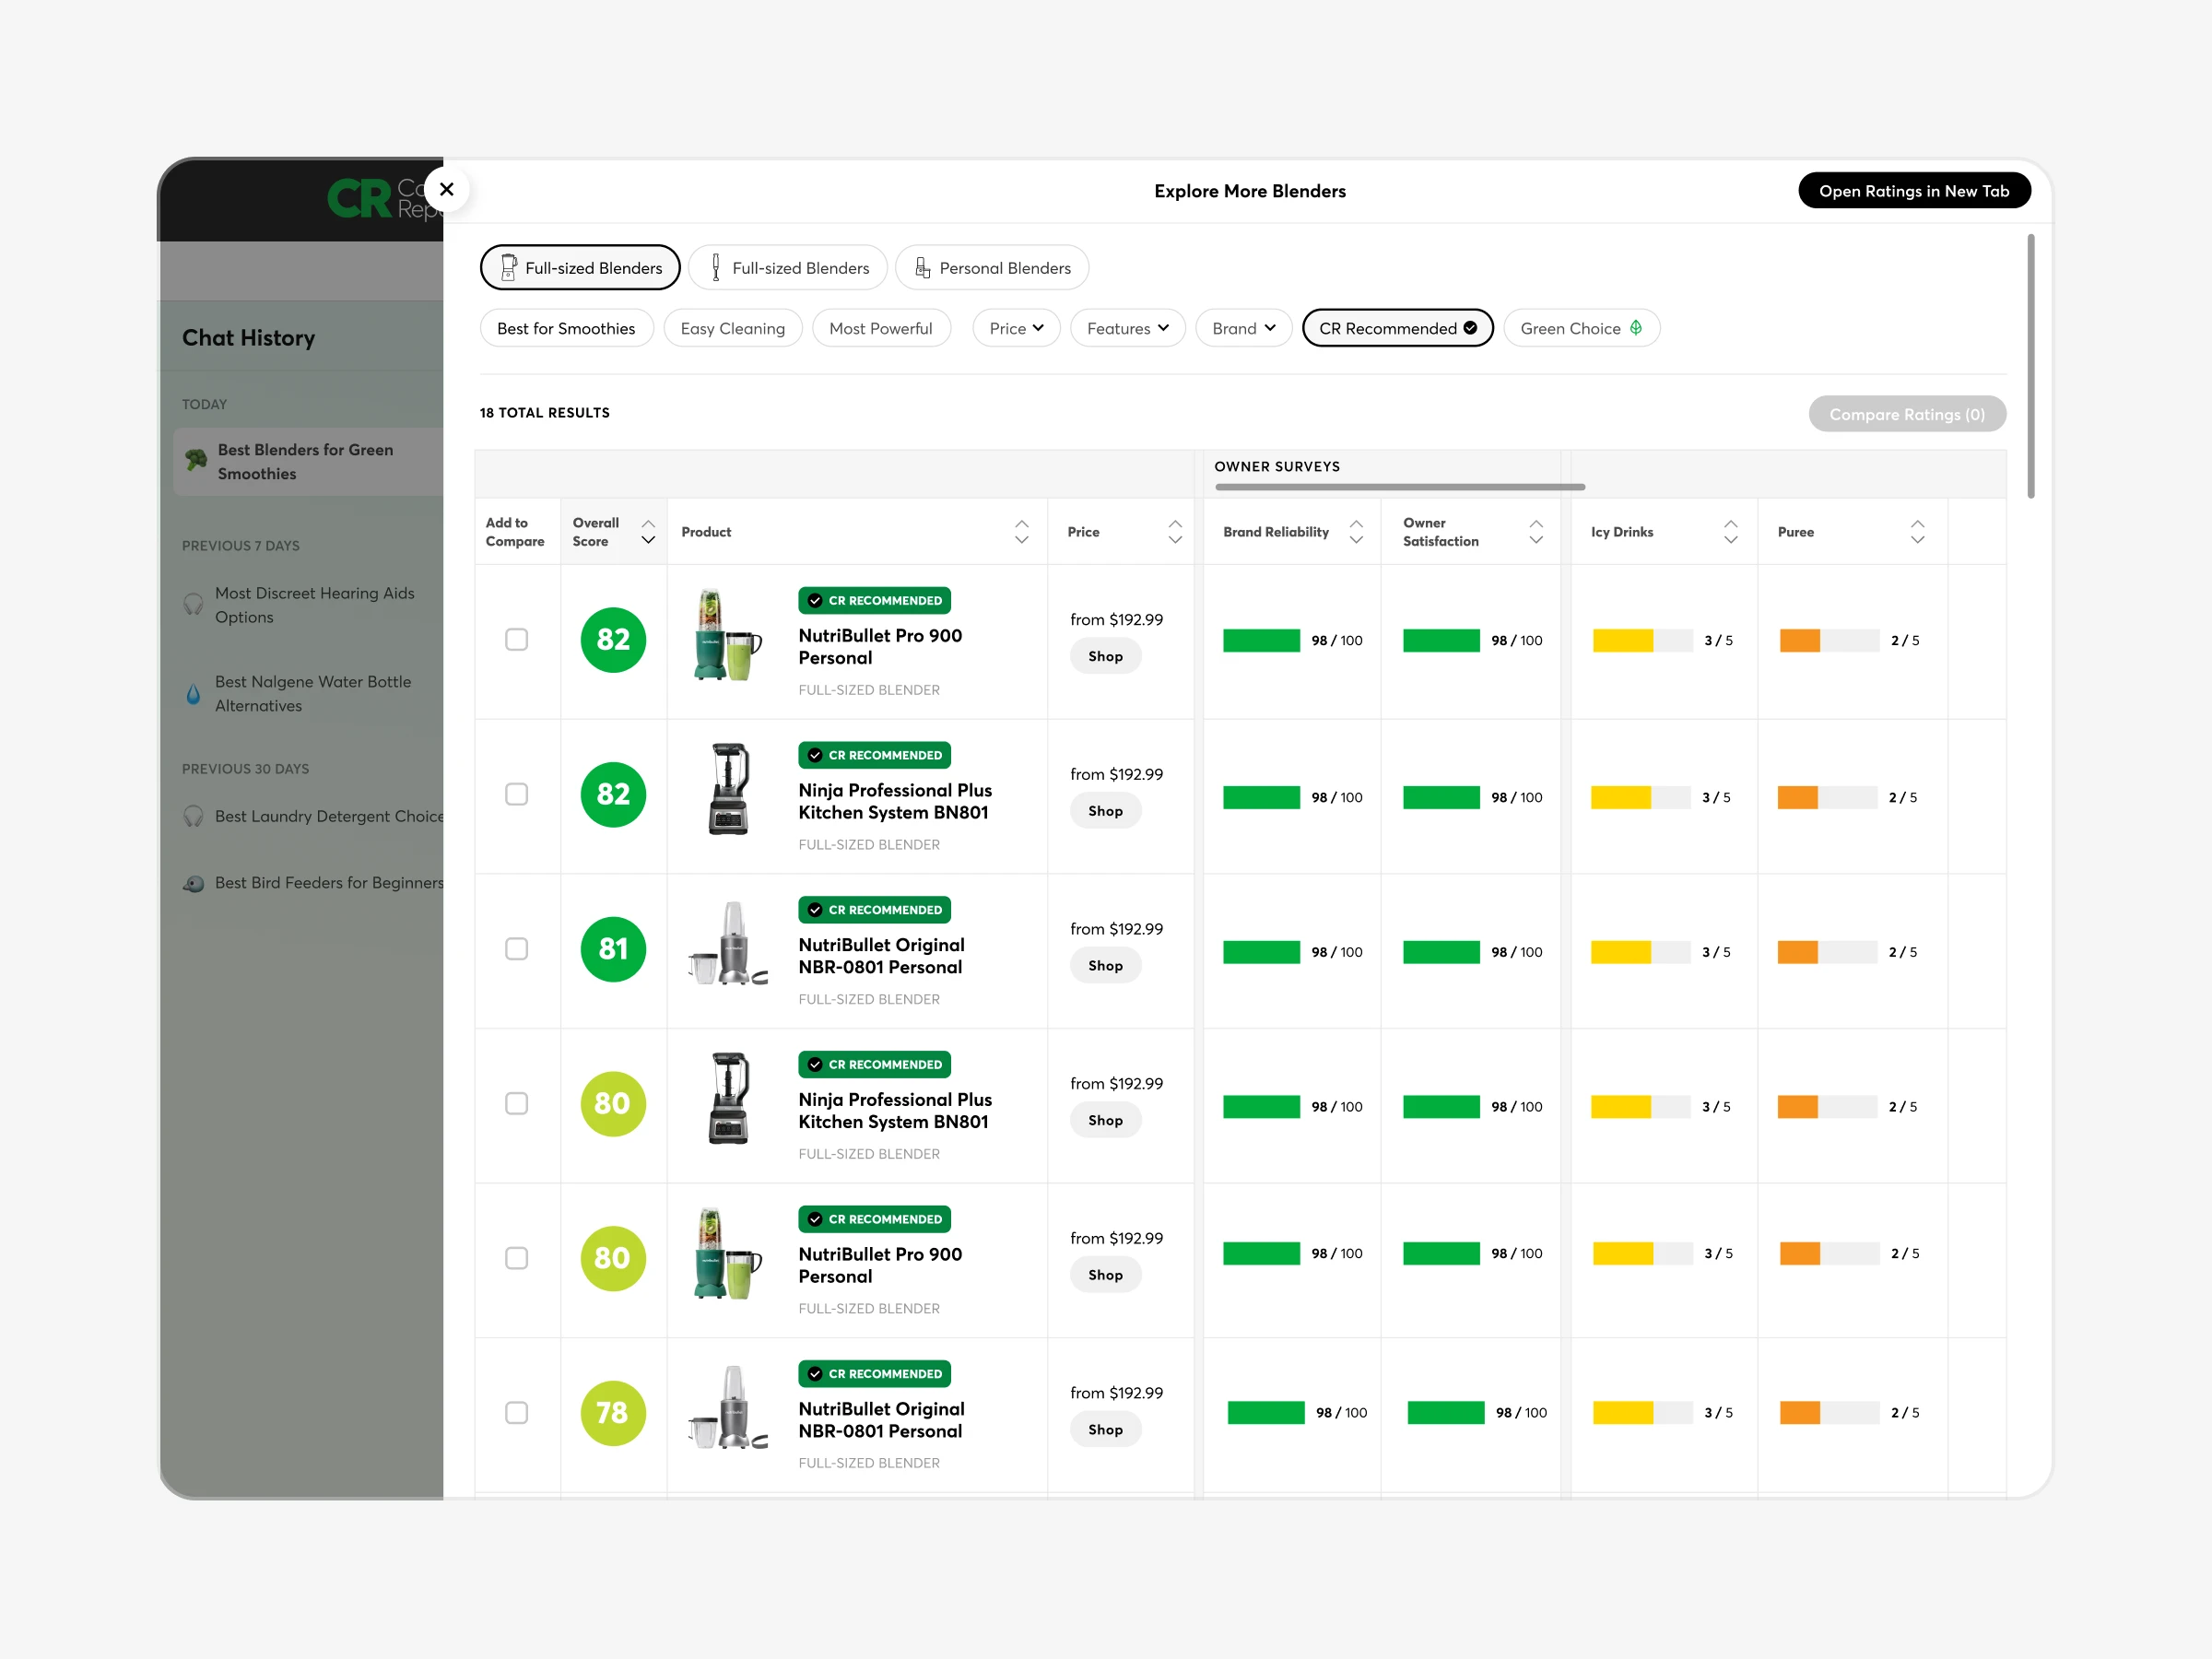Viewport: 2212px width, 1659px height.
Task: Tick the compare checkbox for the score 81 NutriBullet Original
Action: pyautogui.click(x=516, y=949)
